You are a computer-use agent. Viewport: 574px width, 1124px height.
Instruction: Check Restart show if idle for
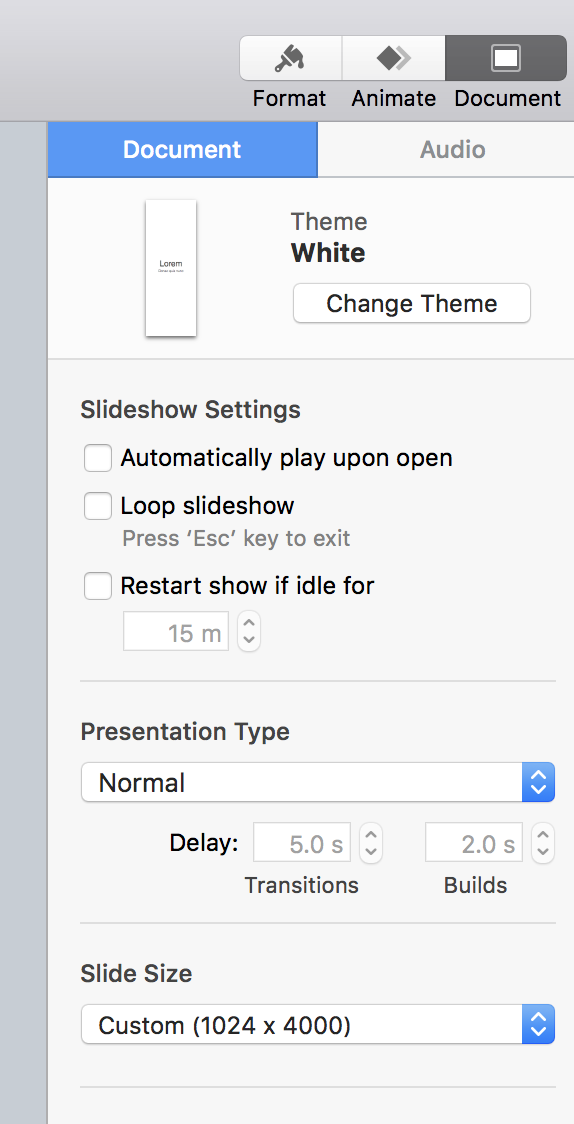(98, 586)
